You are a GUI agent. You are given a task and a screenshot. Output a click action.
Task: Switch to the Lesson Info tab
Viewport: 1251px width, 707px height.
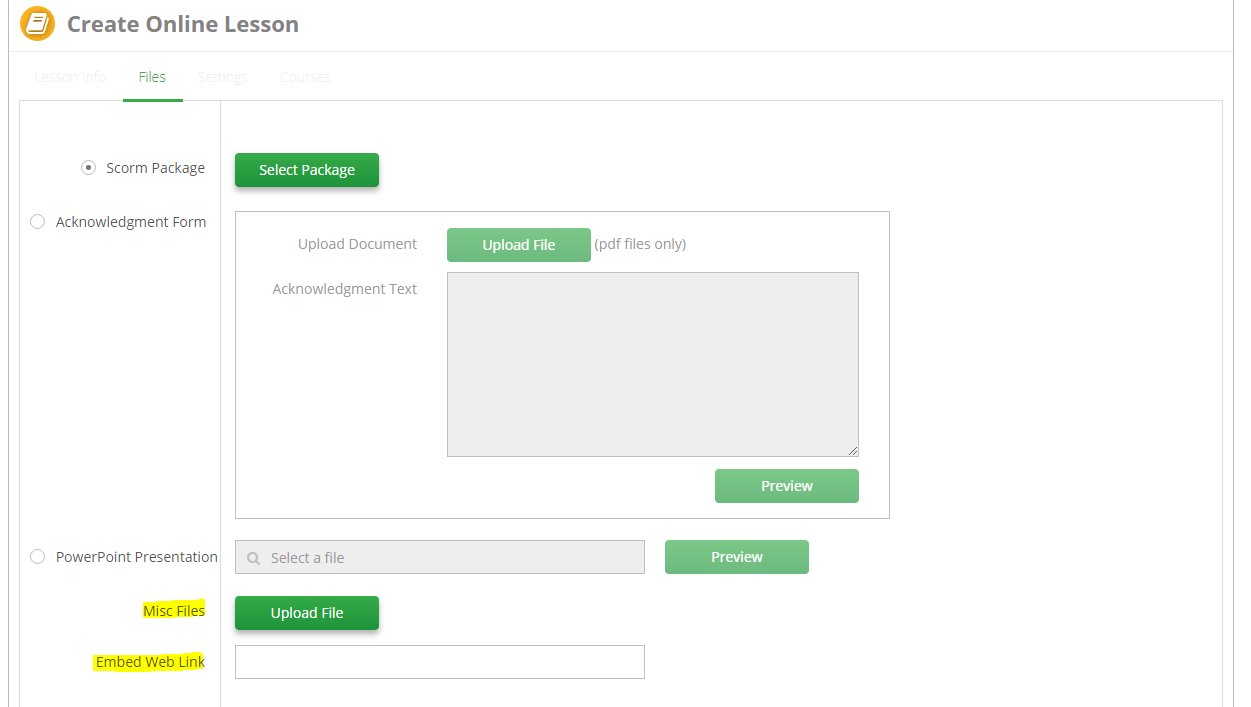click(x=69, y=76)
